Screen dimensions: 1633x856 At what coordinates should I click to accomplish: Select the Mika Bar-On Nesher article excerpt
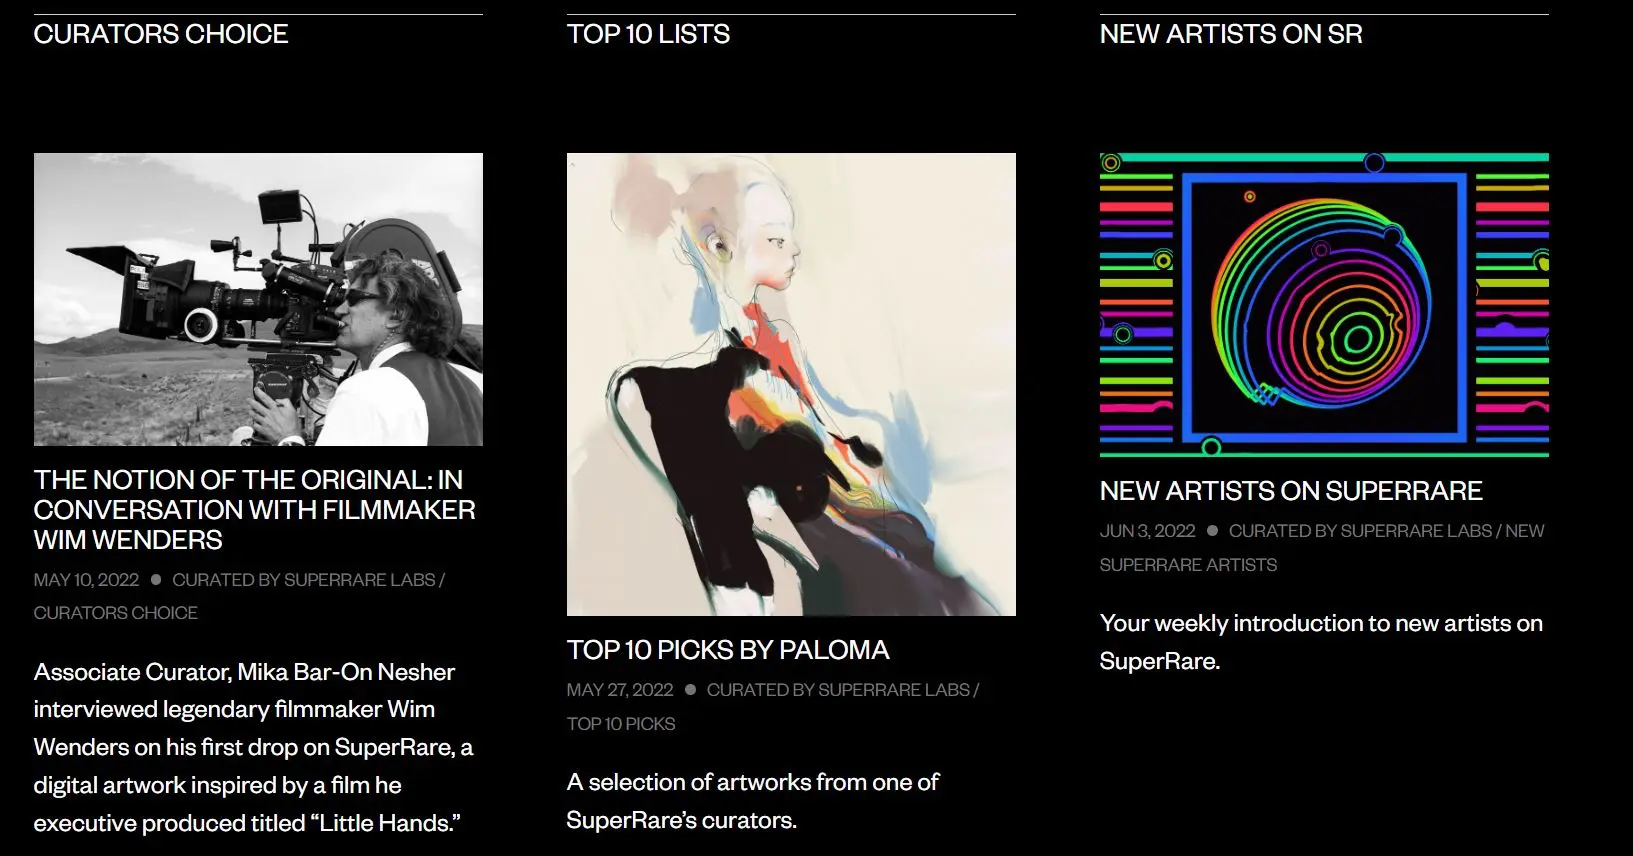pyautogui.click(x=254, y=748)
